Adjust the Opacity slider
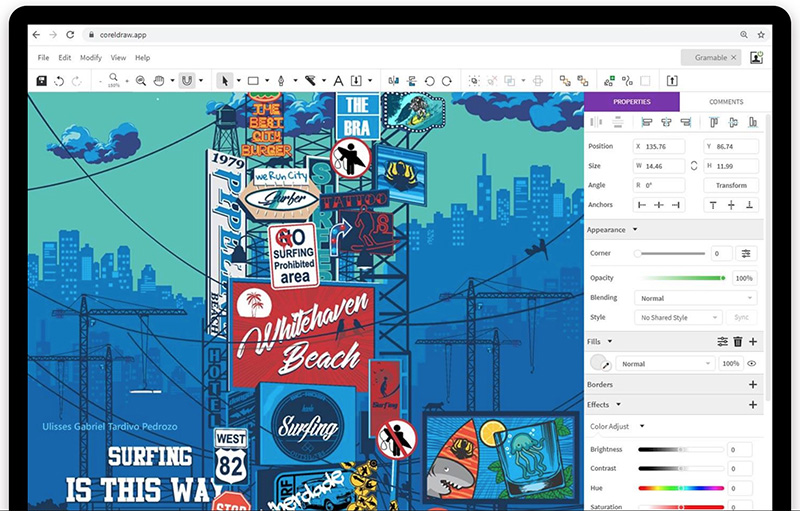This screenshot has height=511, width=800. tap(683, 278)
